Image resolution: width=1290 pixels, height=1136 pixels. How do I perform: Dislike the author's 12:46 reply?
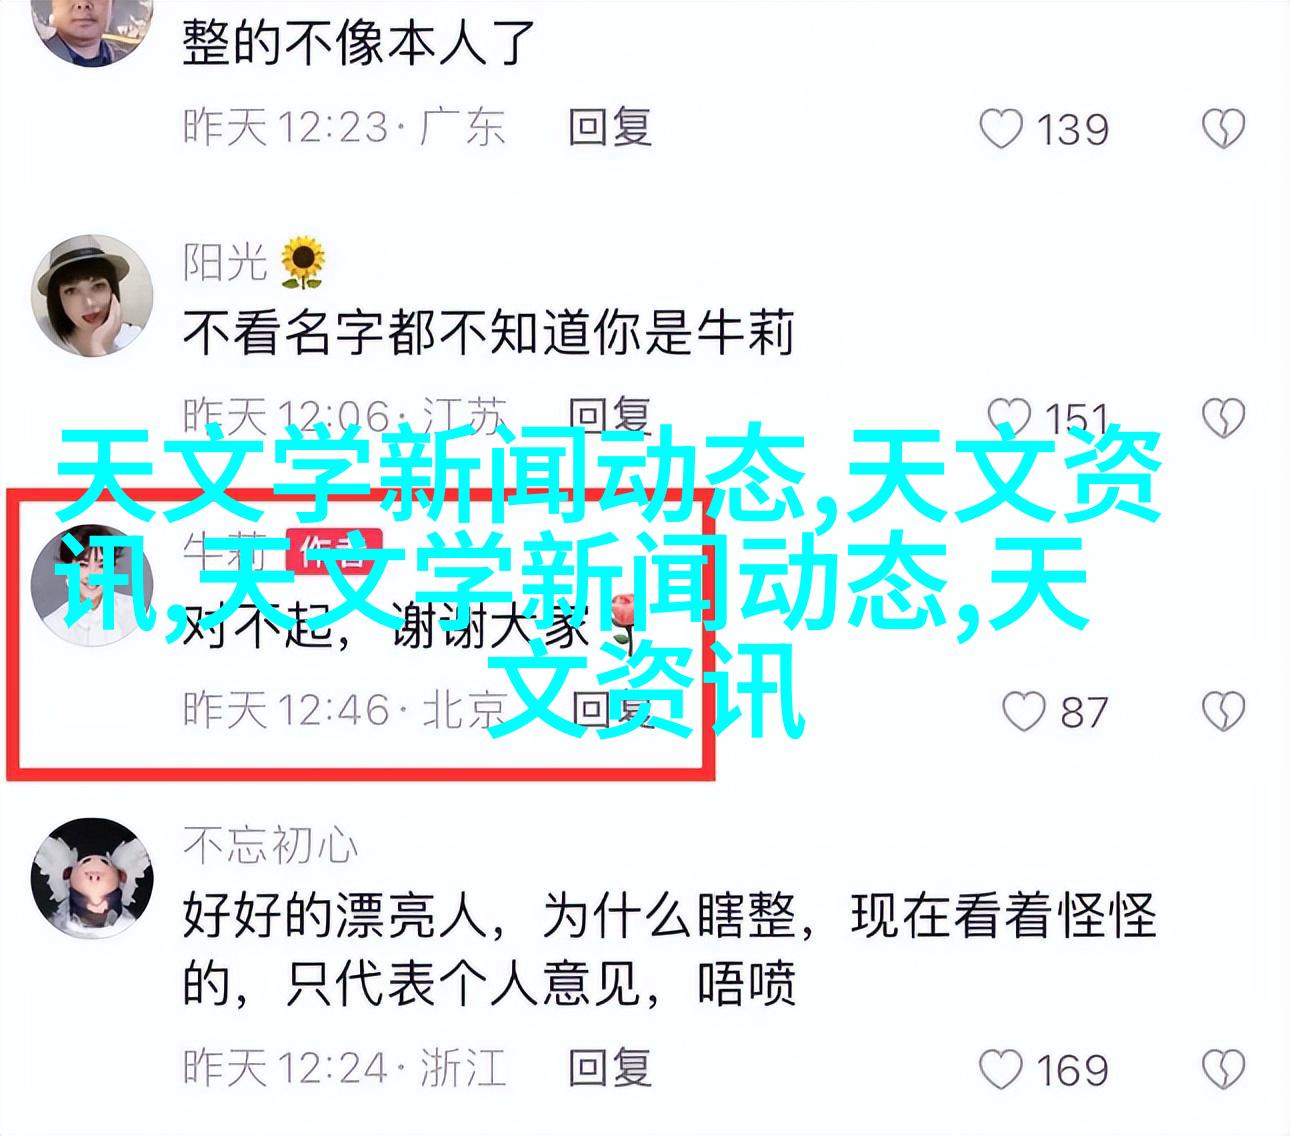click(x=1222, y=711)
